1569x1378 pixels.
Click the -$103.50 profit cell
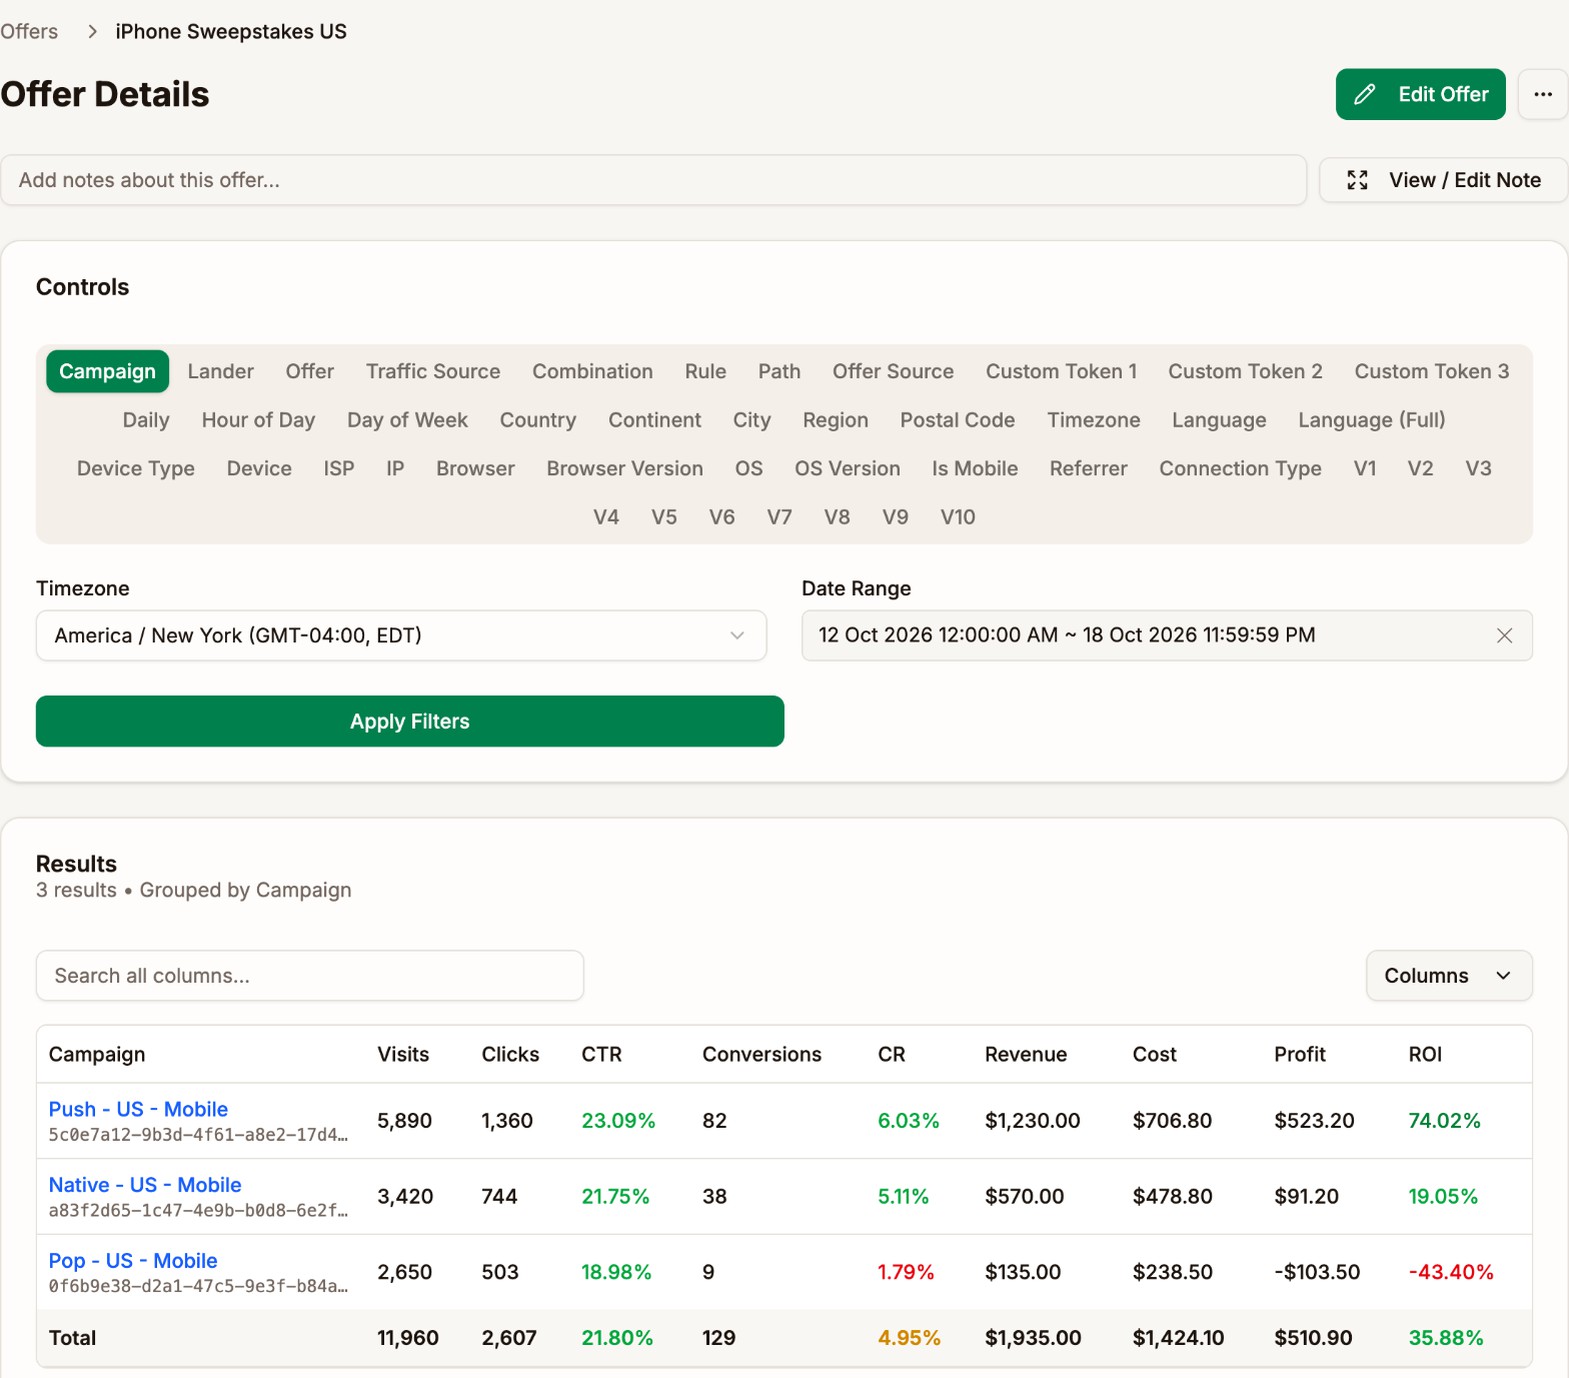pyautogui.click(x=1317, y=1272)
